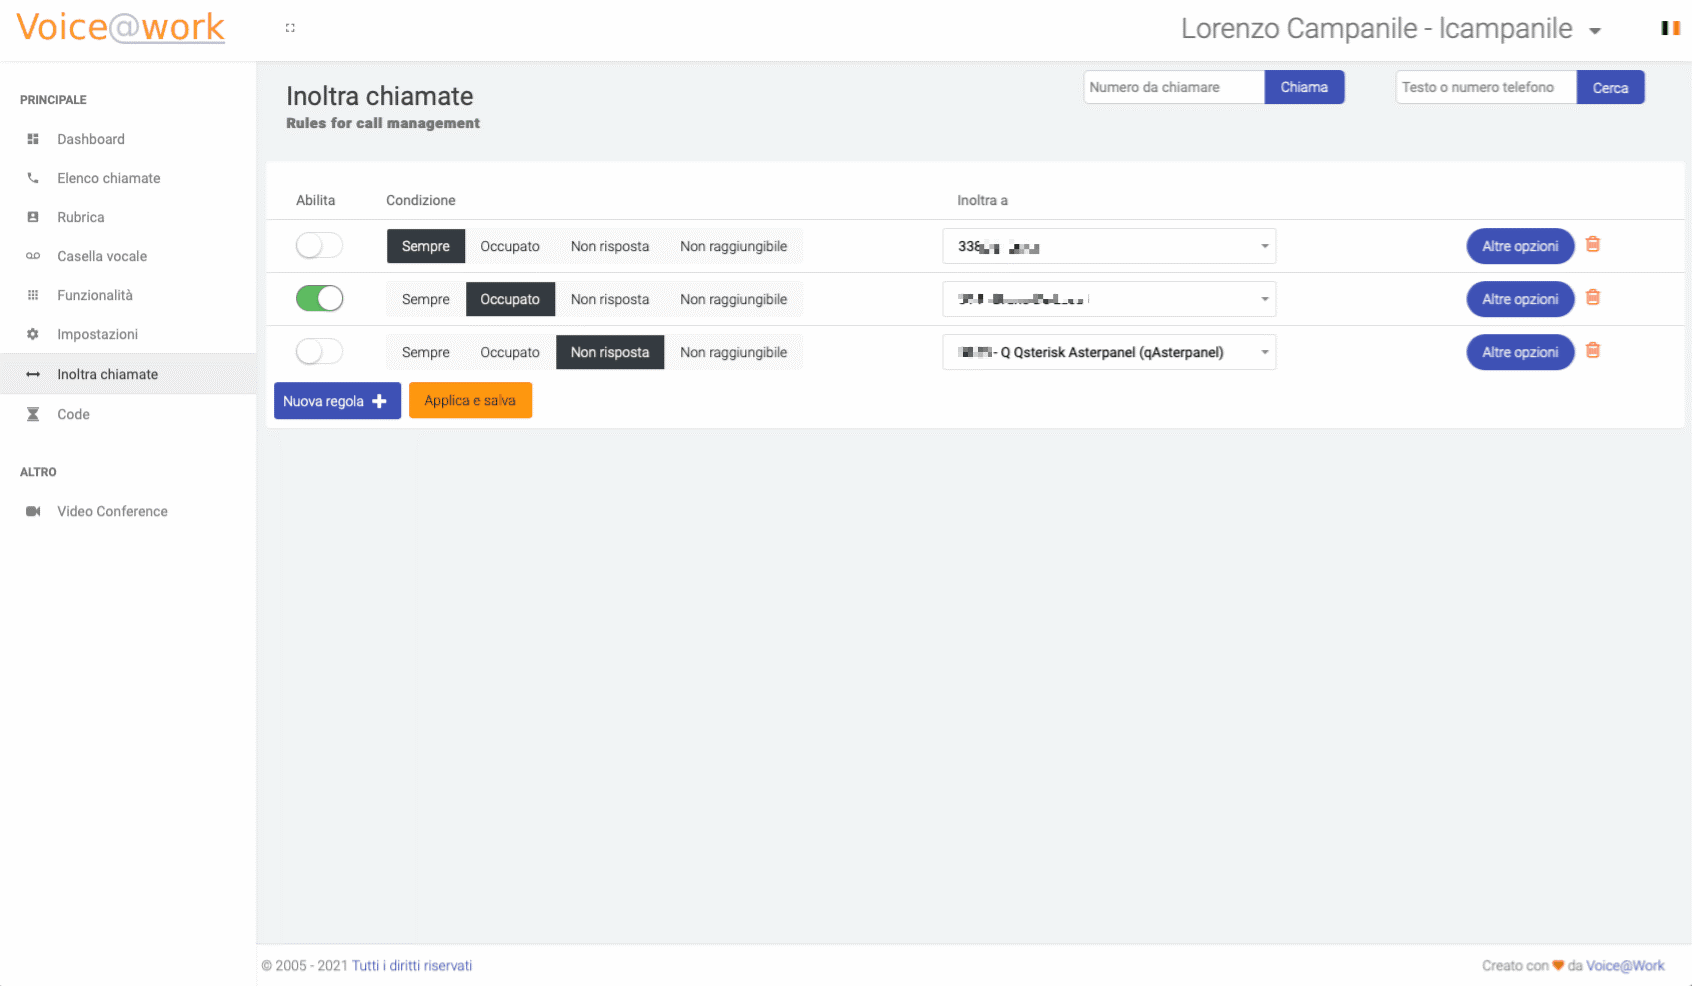Open the Qsterisk Asterpanel destination dropdown
The image size is (1692, 986).
coord(1109,352)
